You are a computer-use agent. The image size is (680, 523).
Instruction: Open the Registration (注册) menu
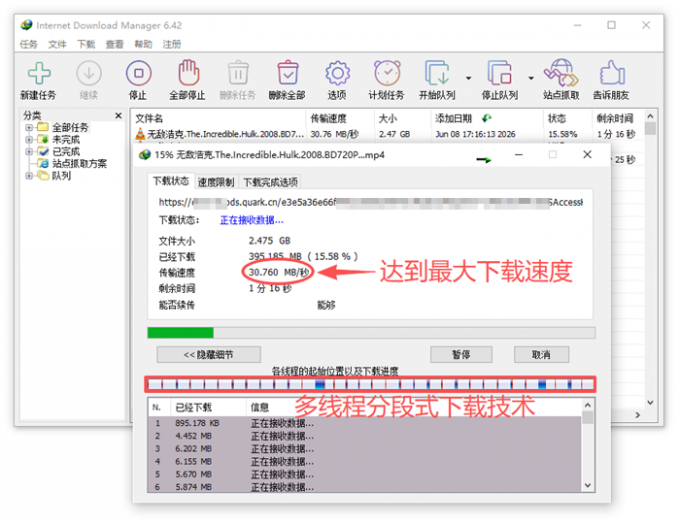coord(172,44)
